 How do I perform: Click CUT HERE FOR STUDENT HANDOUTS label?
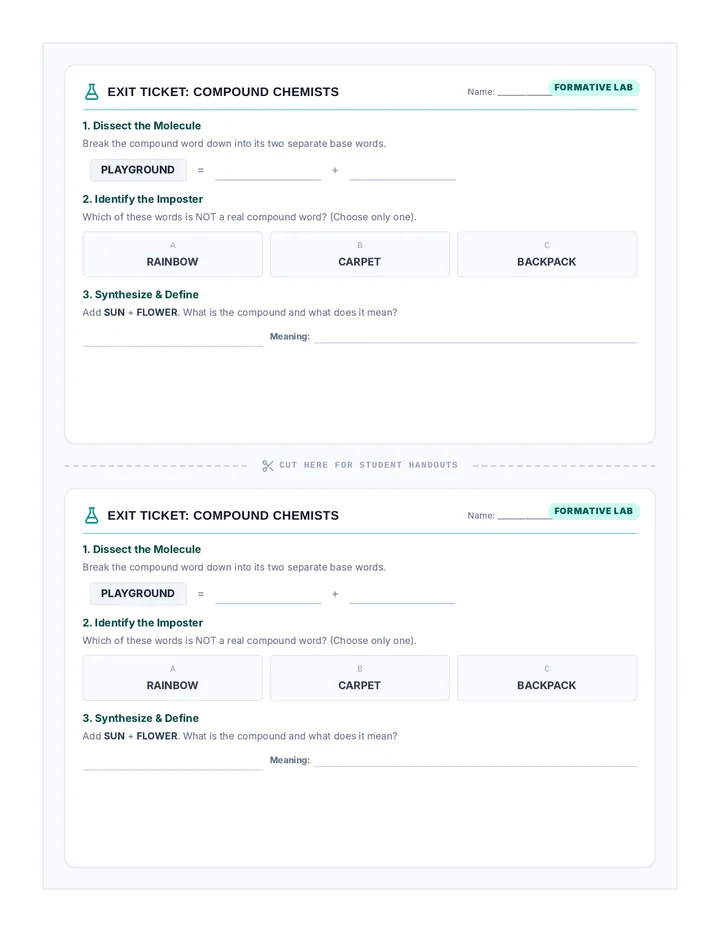pyautogui.click(x=369, y=465)
